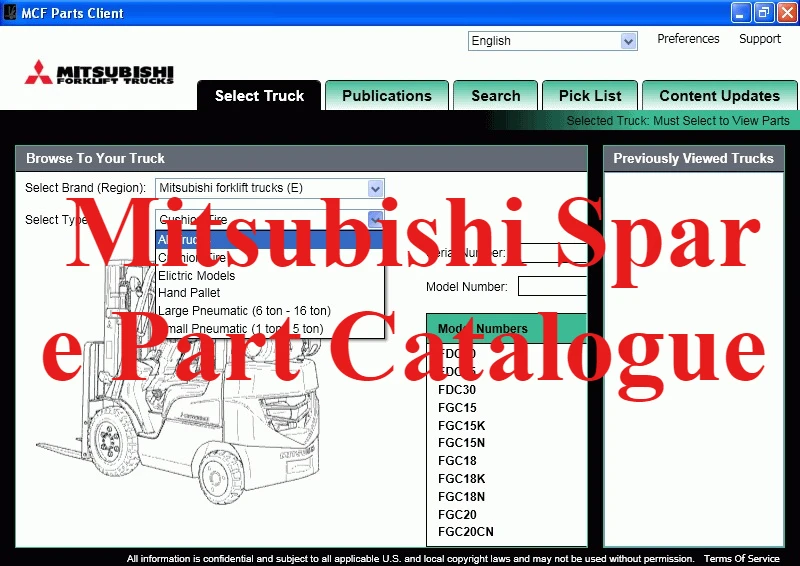Select Small Pneumatic (1 ton - 5 ton)

[x=270, y=329]
